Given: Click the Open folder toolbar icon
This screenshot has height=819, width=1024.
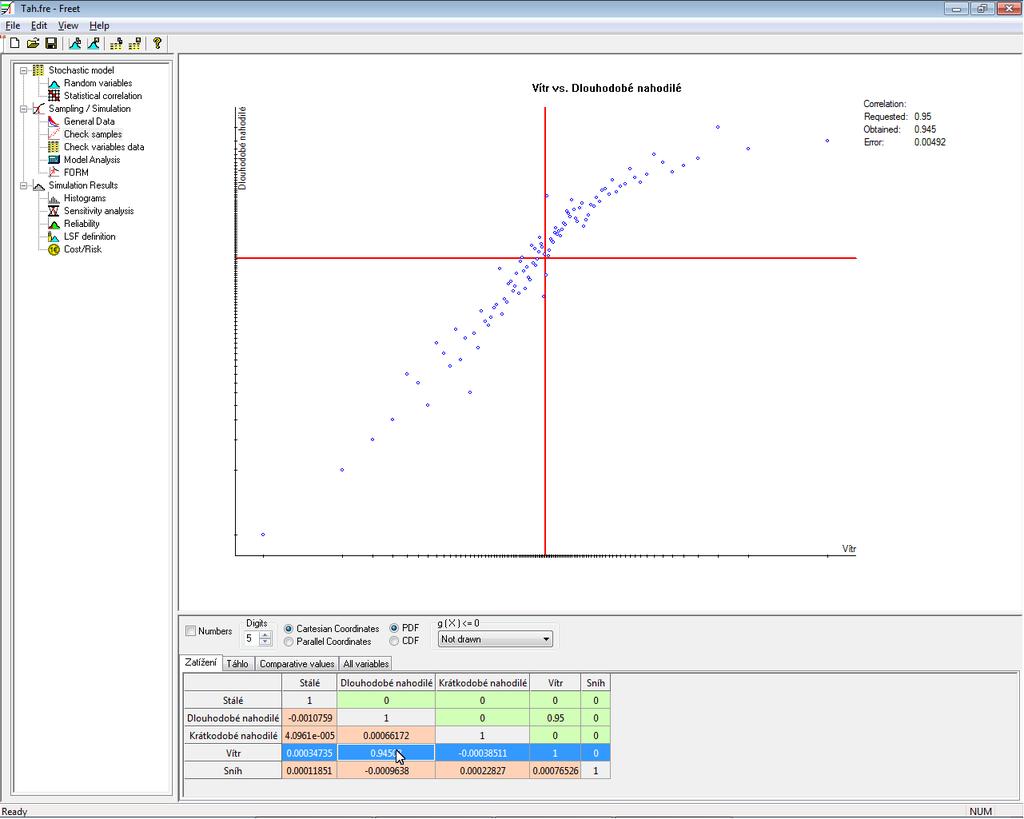Looking at the screenshot, I should coord(33,44).
